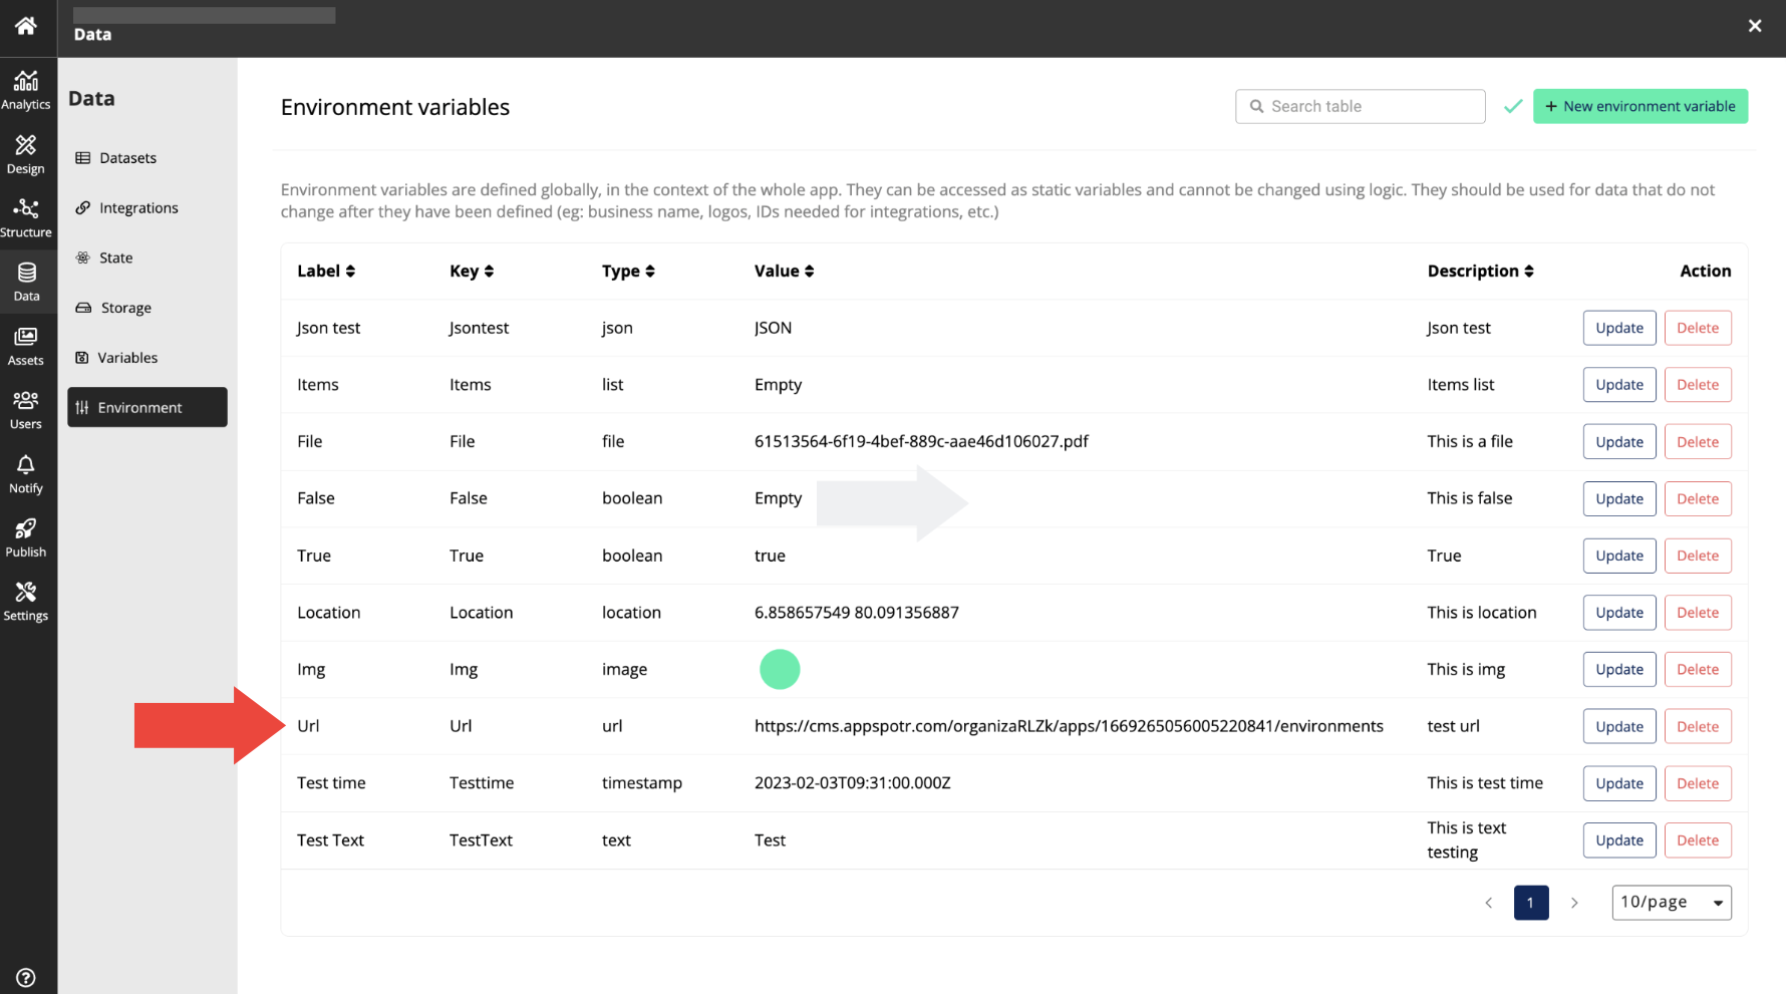
Task: Update the File variable
Action: (1619, 442)
